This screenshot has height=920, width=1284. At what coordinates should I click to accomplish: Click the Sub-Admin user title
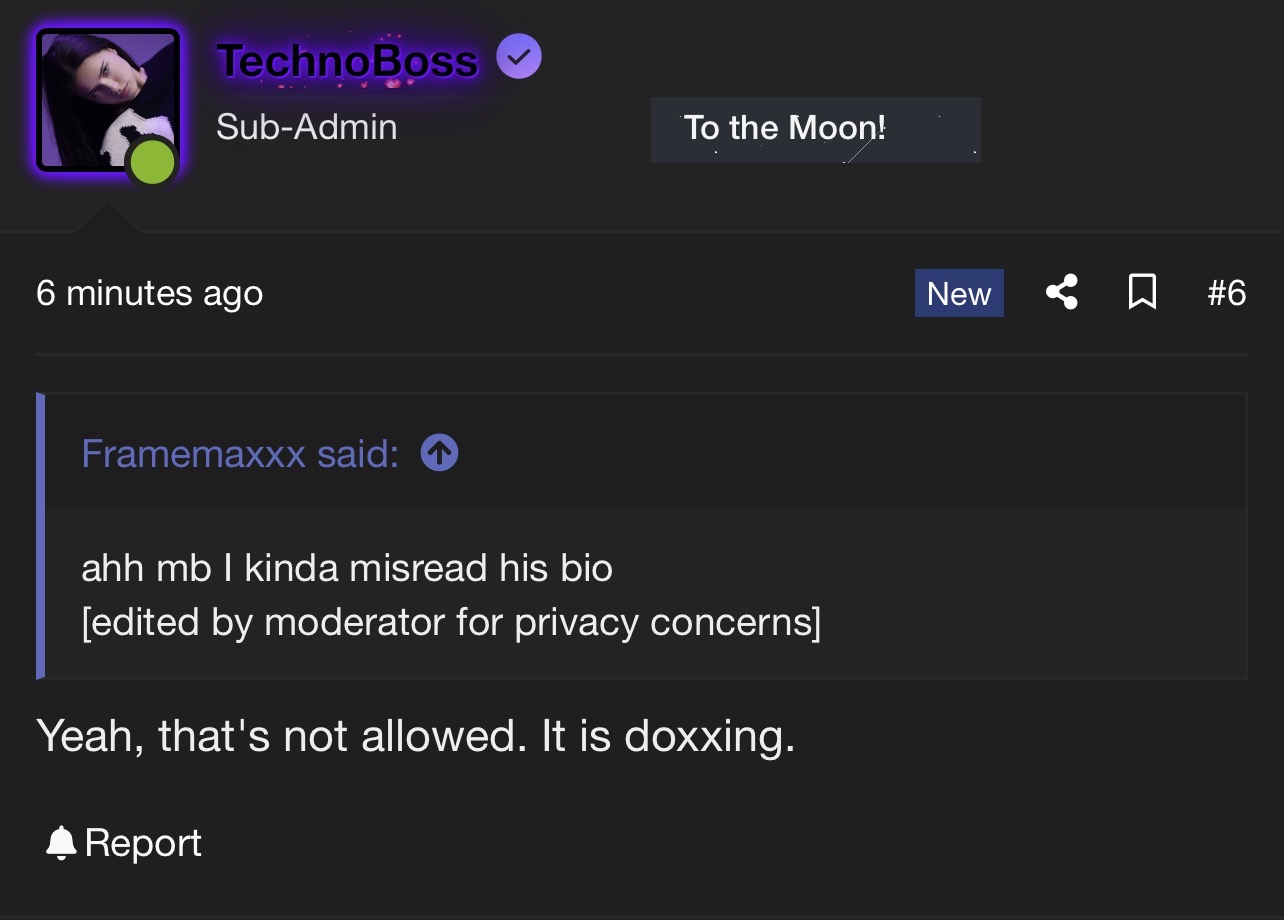[306, 127]
